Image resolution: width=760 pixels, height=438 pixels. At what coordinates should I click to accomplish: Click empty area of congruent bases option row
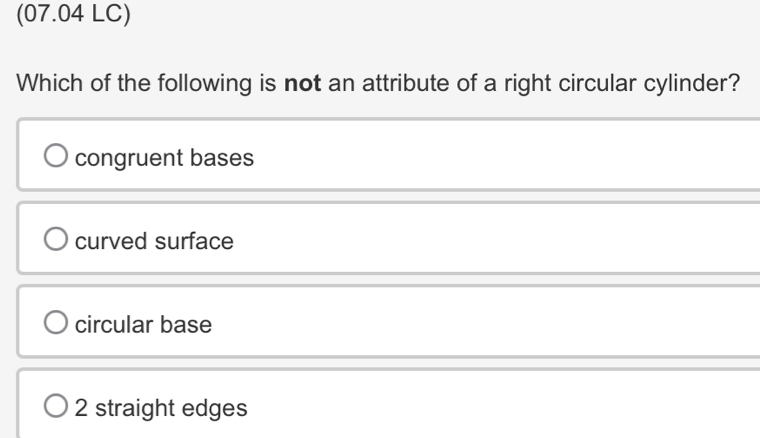[500, 157]
